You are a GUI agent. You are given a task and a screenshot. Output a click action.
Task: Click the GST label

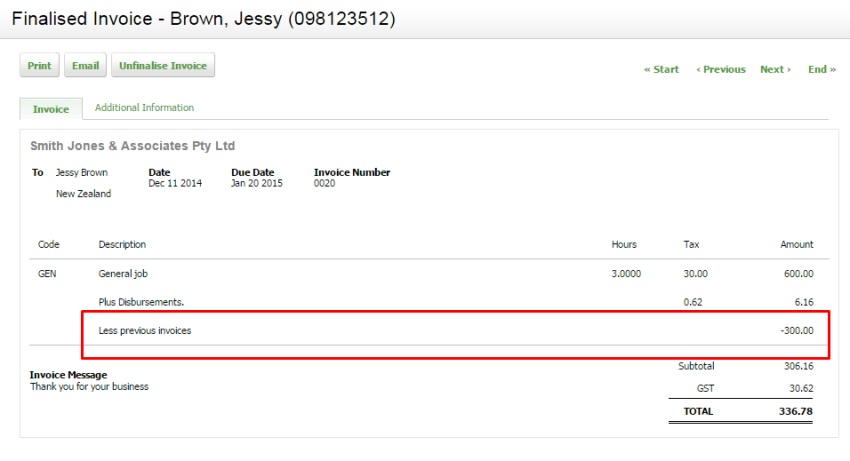tap(705, 388)
